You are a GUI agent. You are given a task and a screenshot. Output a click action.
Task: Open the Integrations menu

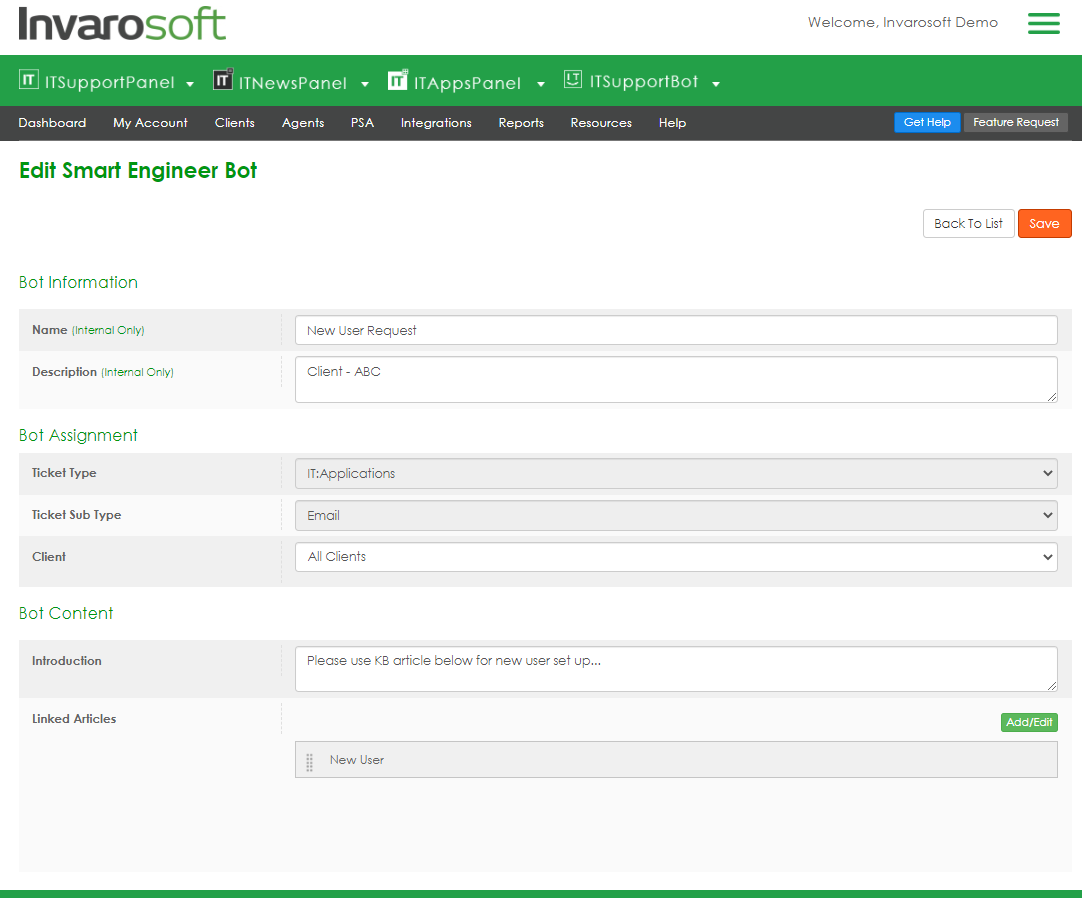coord(436,123)
